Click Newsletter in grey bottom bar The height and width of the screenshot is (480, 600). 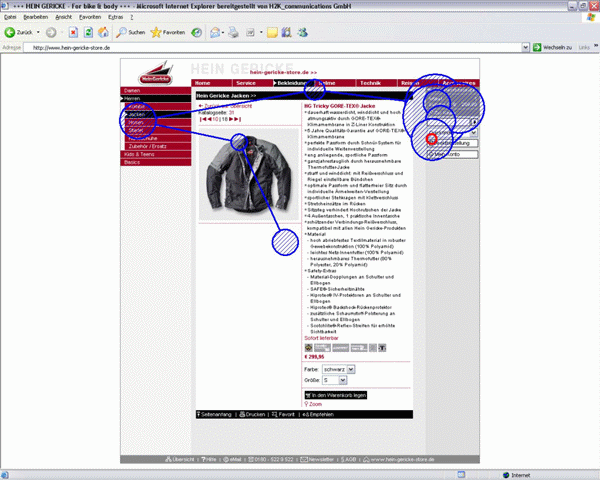point(317,459)
